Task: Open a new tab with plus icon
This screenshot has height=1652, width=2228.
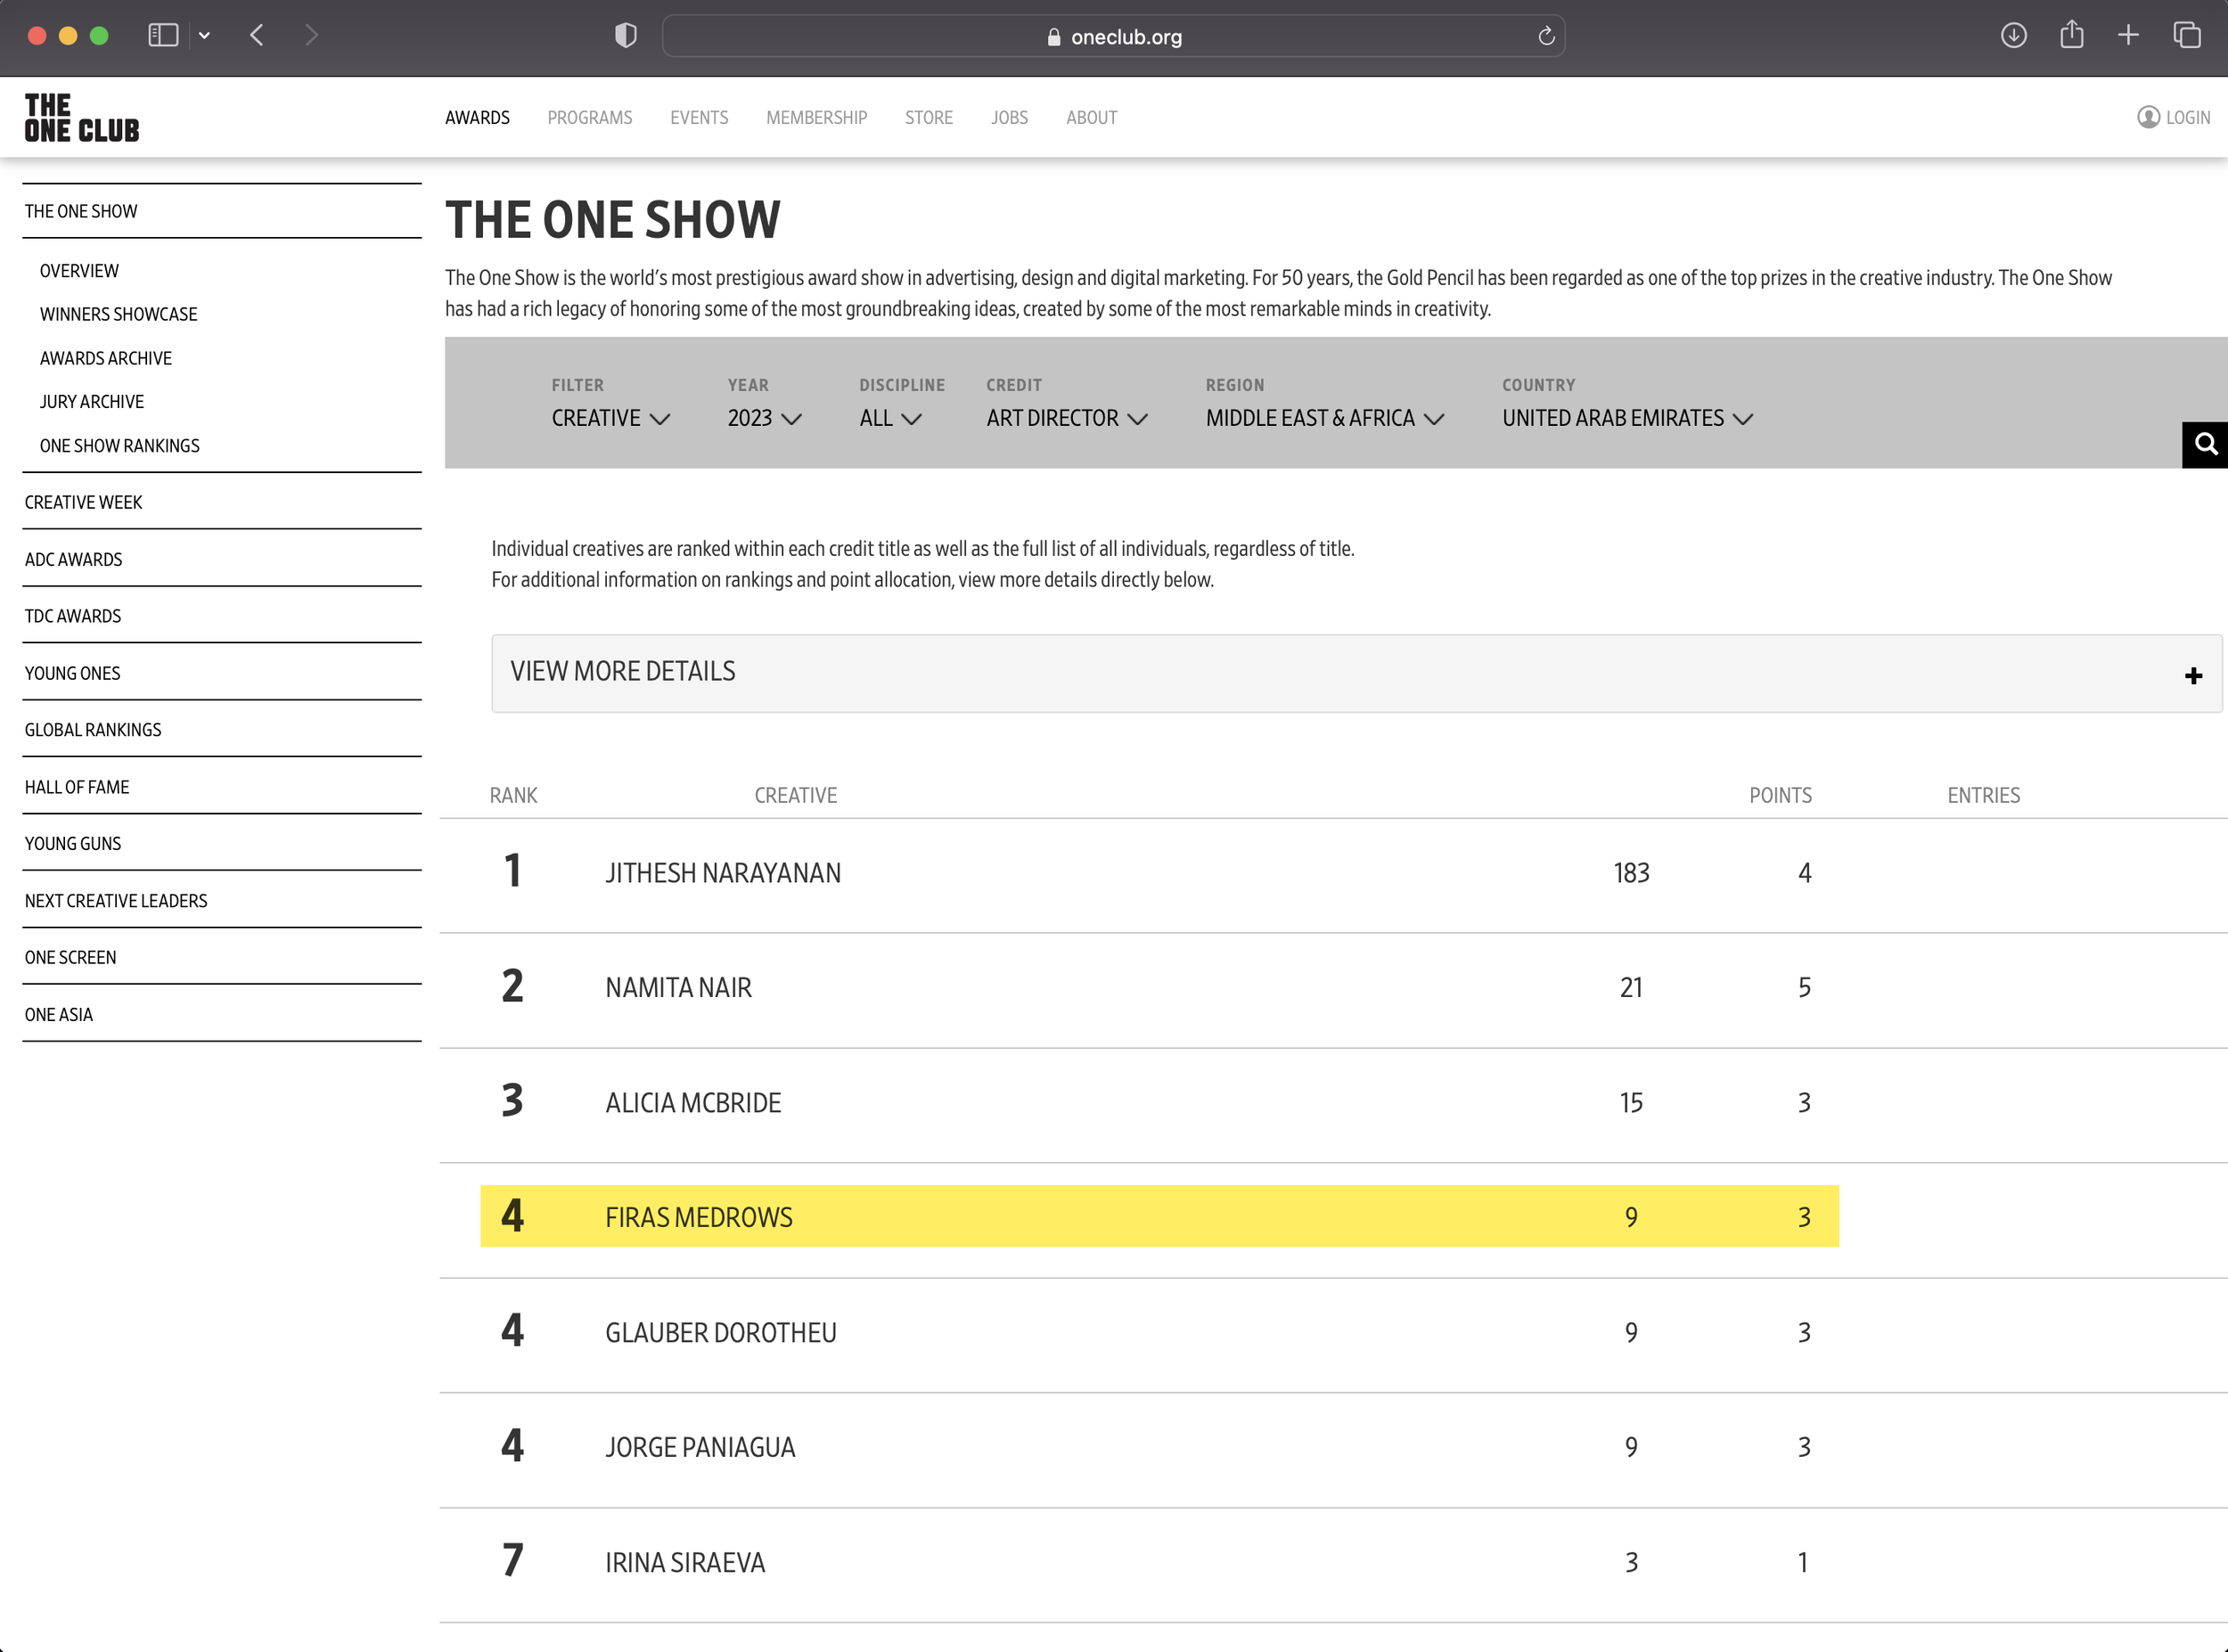Action: point(2128,36)
